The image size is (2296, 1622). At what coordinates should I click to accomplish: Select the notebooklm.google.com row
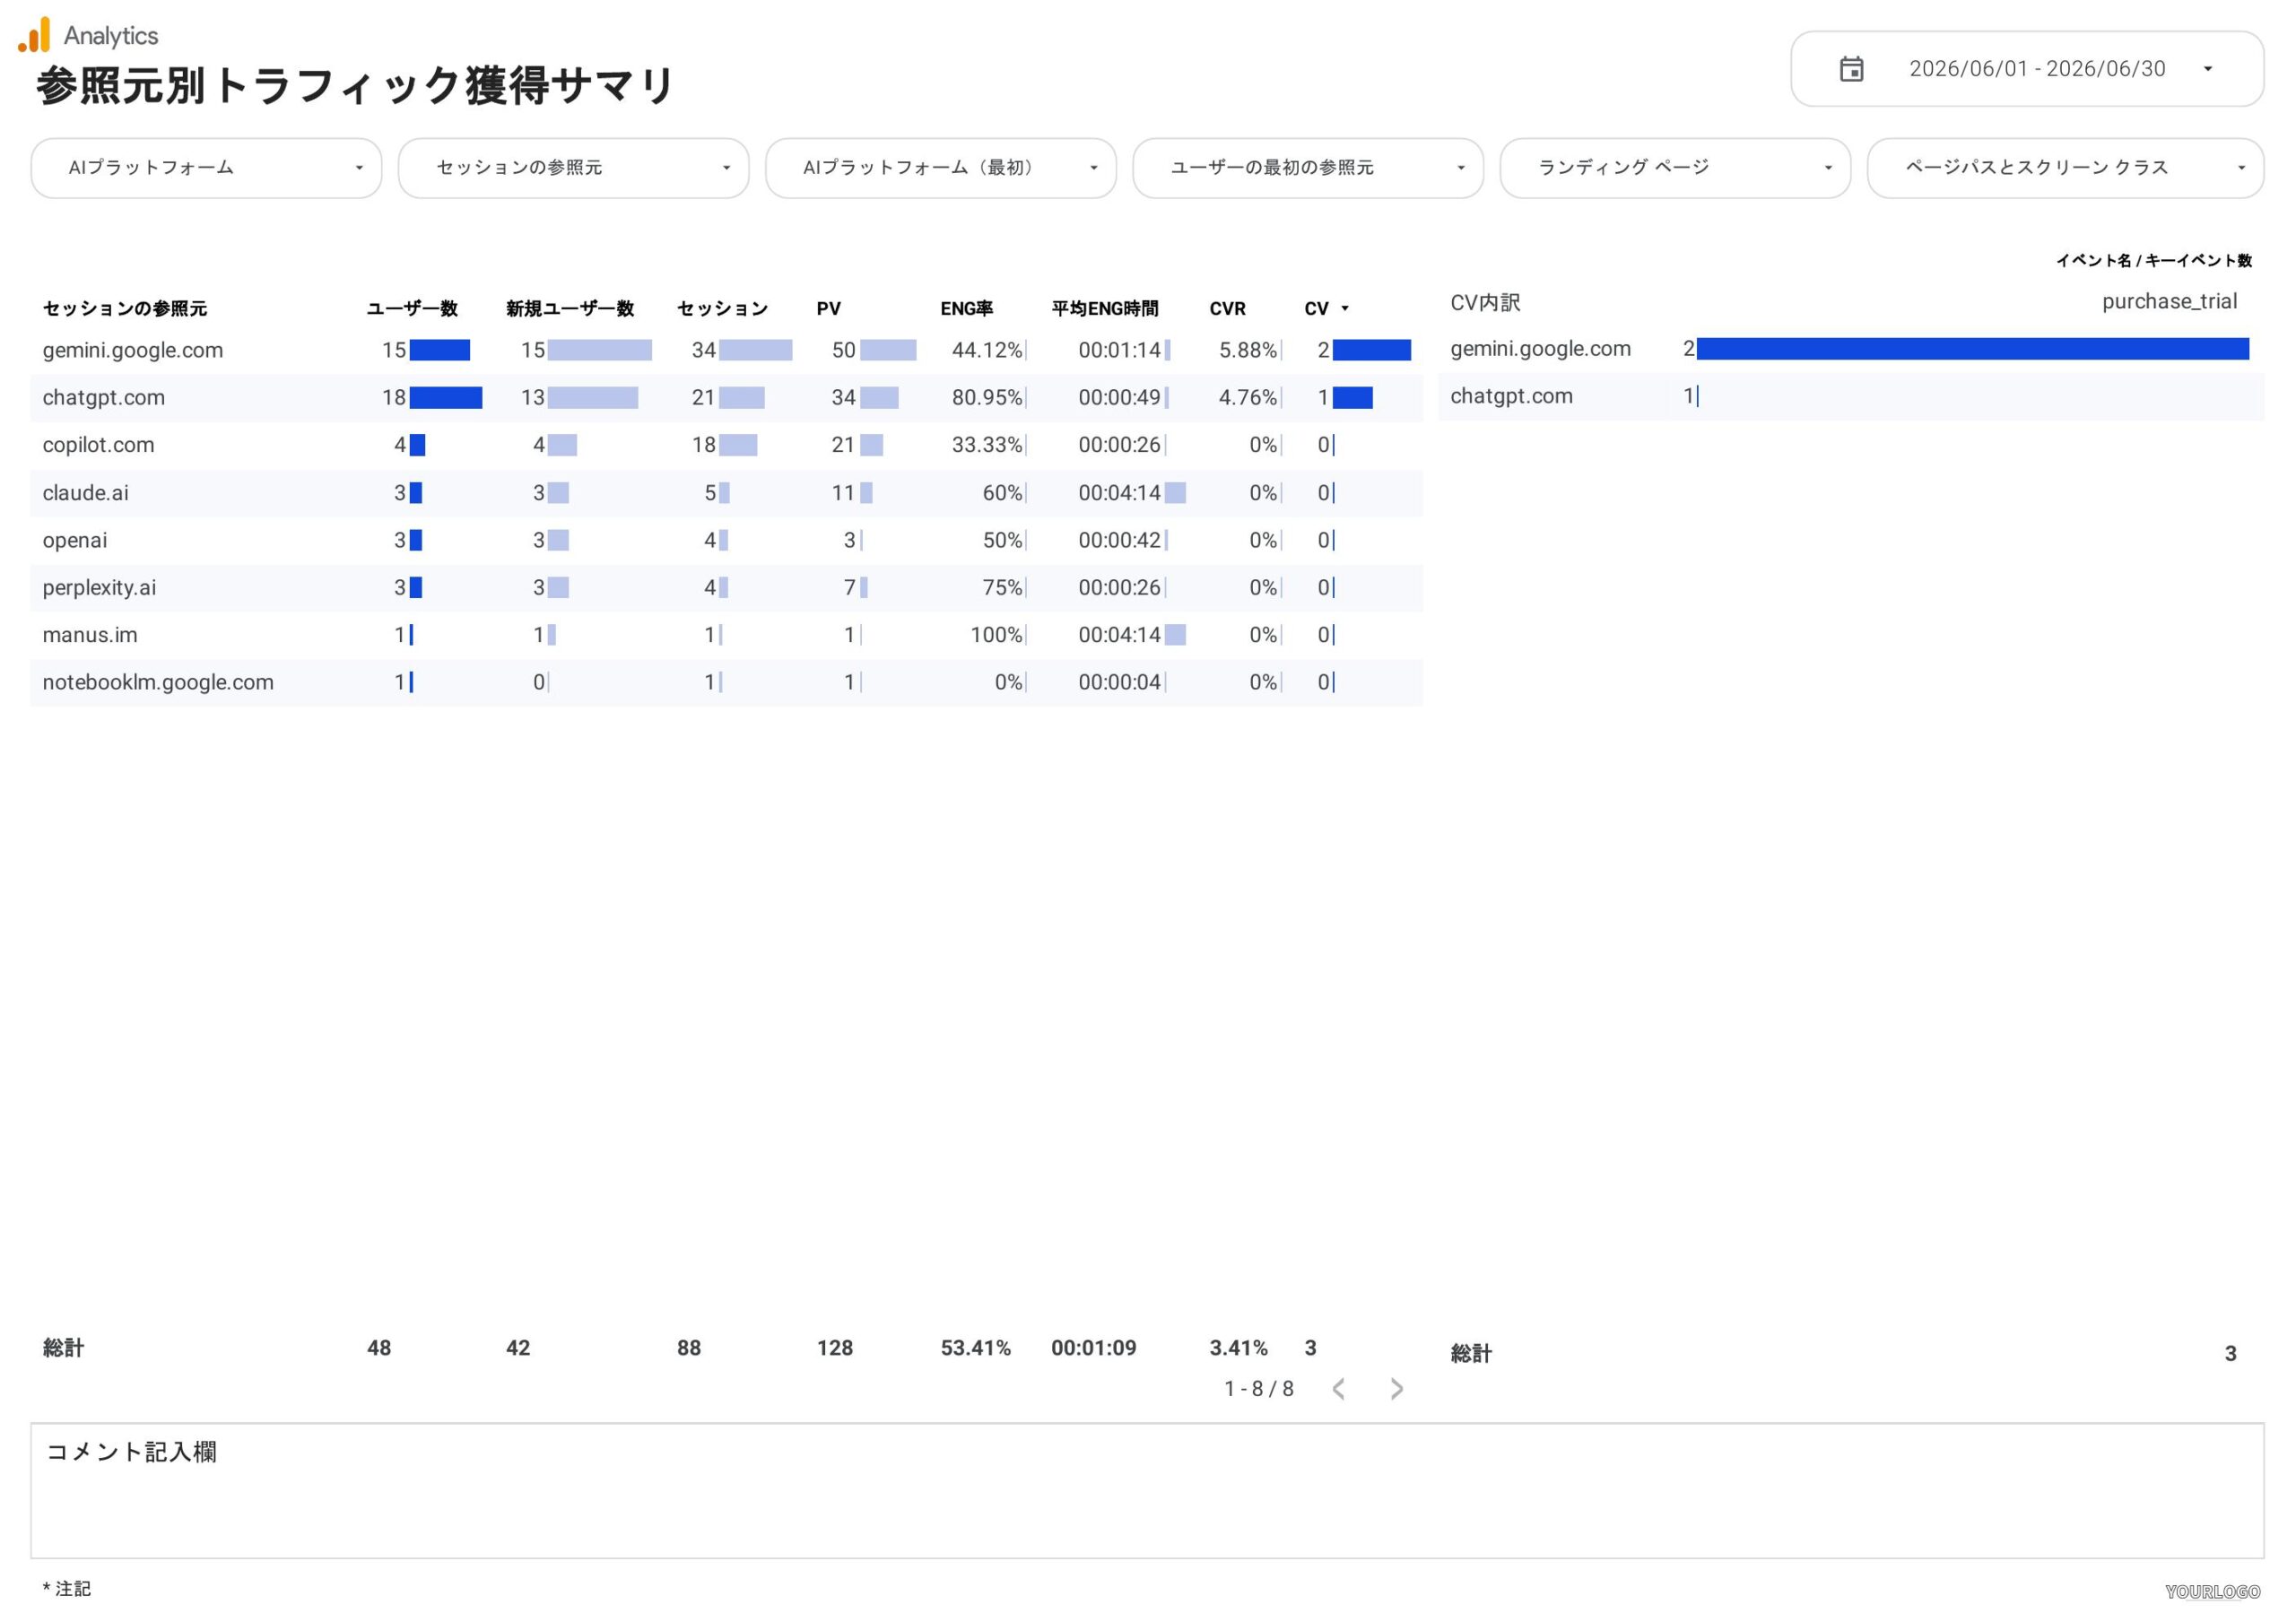(726, 682)
